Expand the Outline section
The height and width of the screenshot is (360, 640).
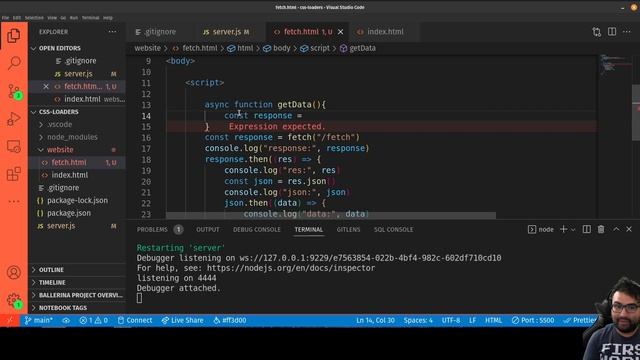[x=51, y=270]
